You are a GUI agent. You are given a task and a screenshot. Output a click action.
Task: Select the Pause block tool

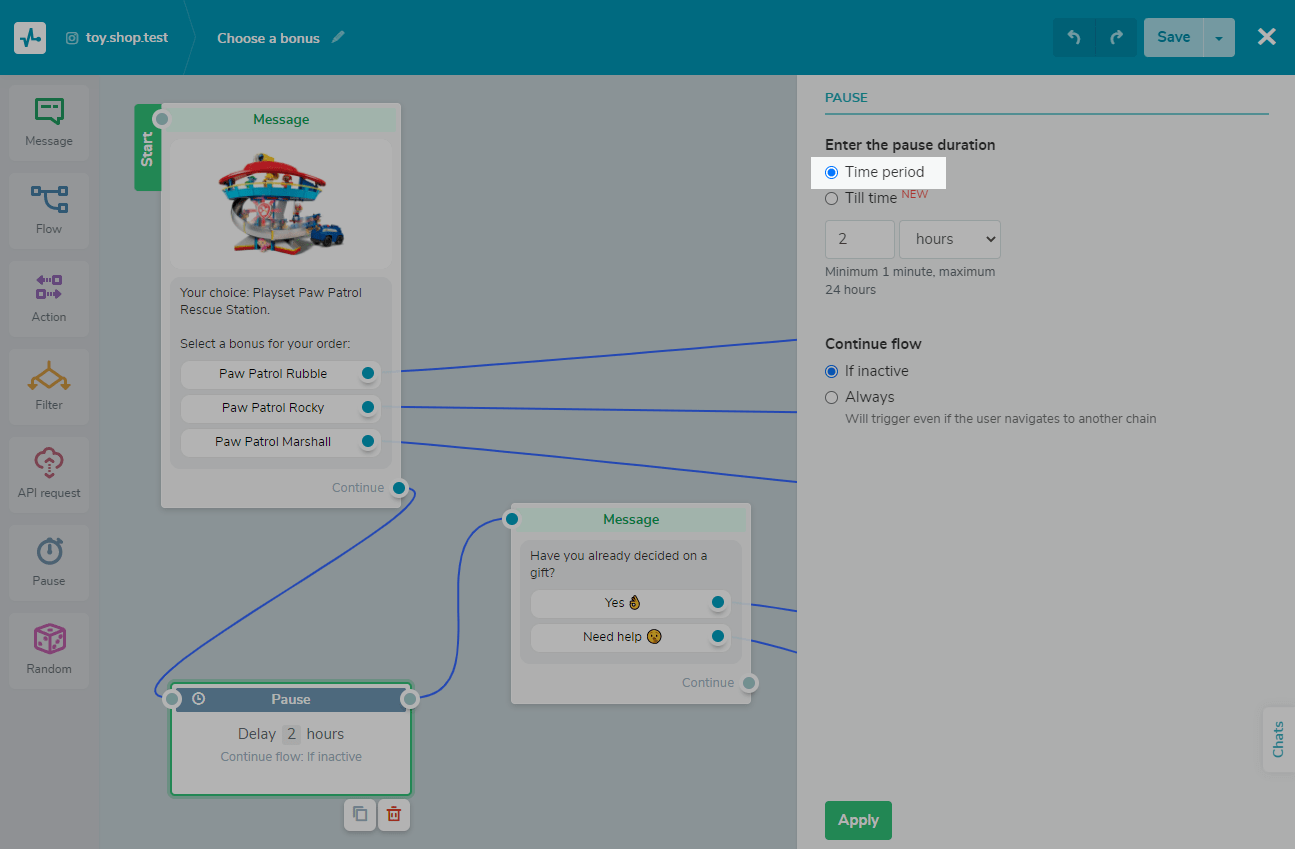(49, 563)
